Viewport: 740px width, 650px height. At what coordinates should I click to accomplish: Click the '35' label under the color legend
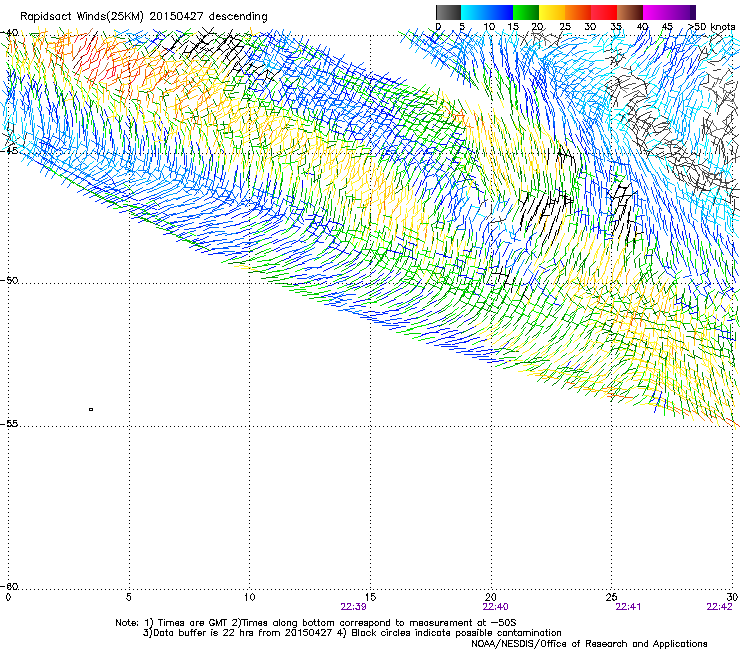coord(616,26)
